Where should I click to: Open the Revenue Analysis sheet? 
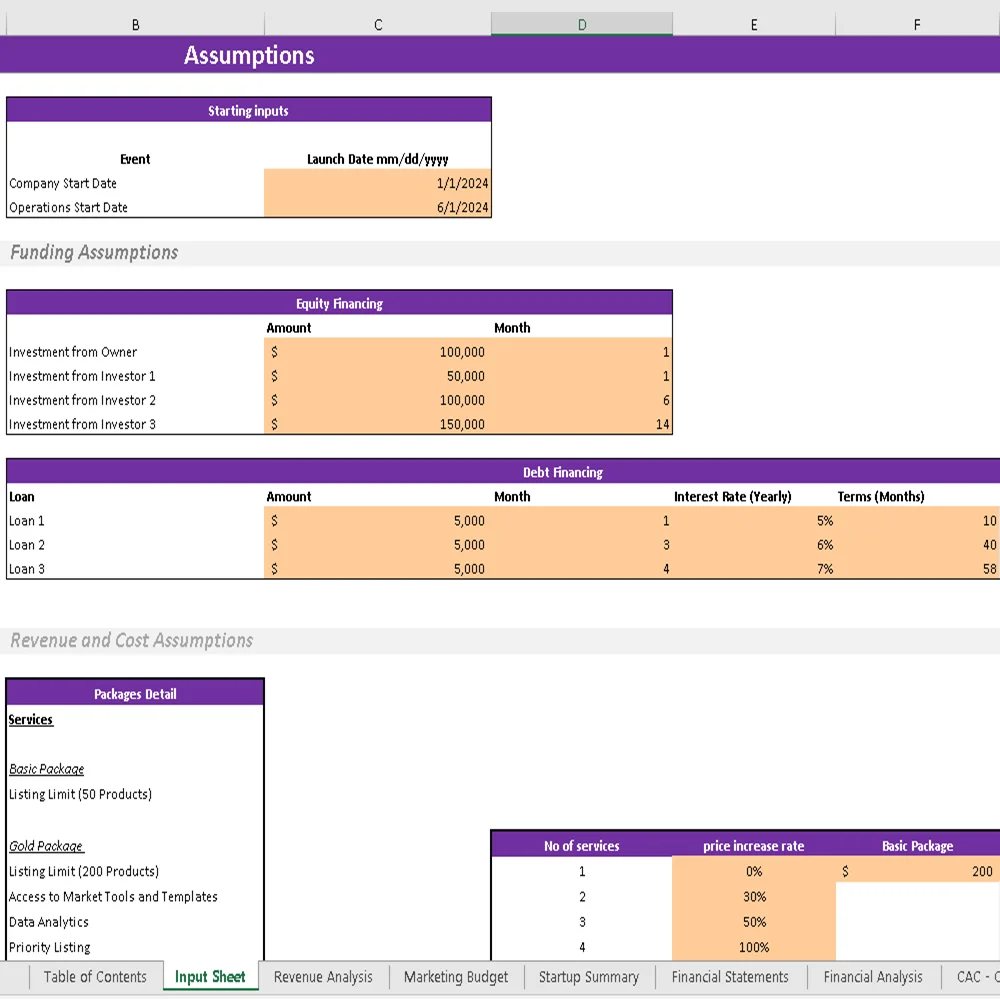(x=322, y=977)
